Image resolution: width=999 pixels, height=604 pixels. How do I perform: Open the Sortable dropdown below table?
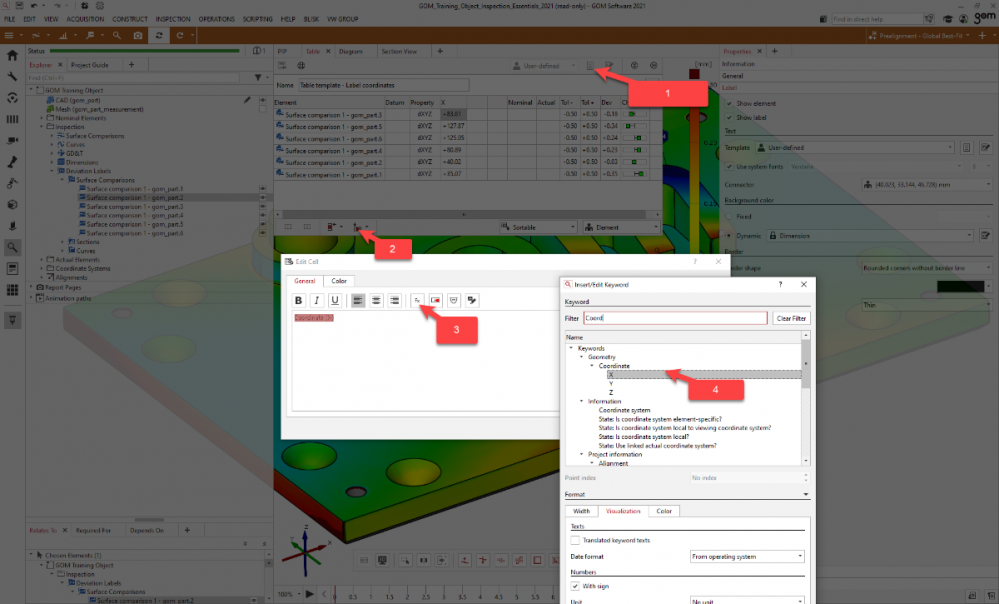(x=535, y=227)
